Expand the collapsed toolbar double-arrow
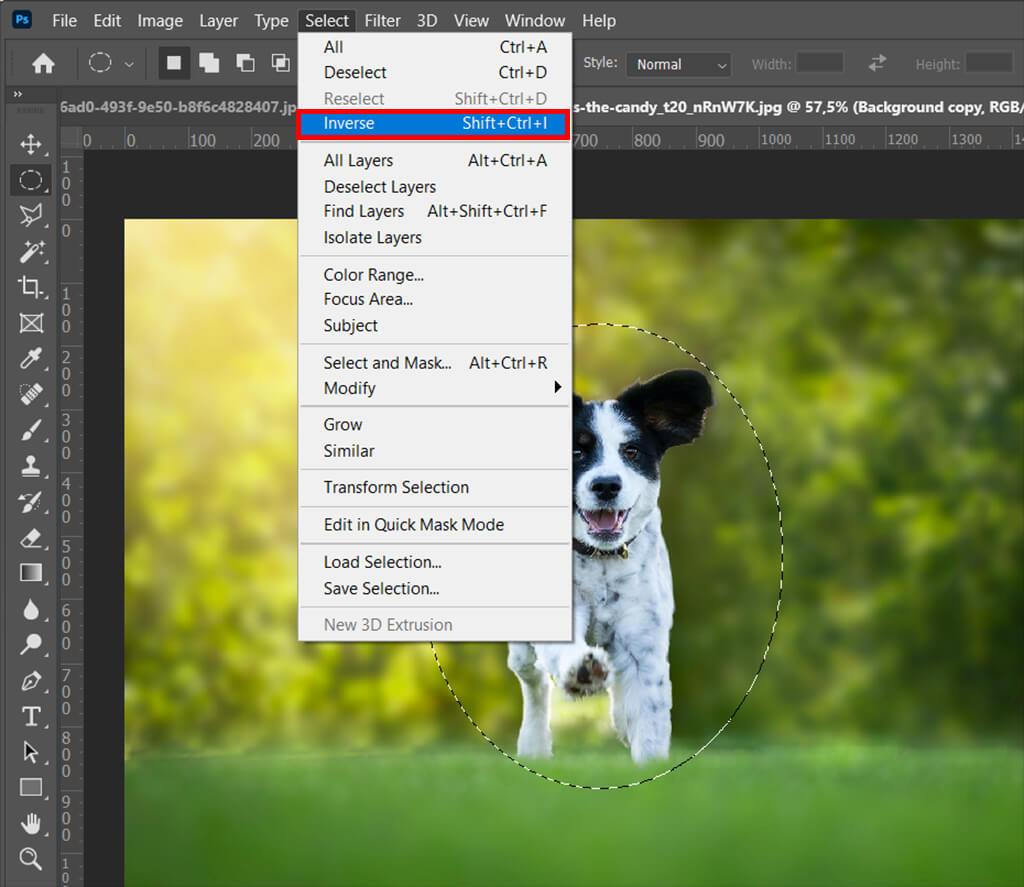Viewport: 1024px width, 887px height. pyautogui.click(x=18, y=94)
